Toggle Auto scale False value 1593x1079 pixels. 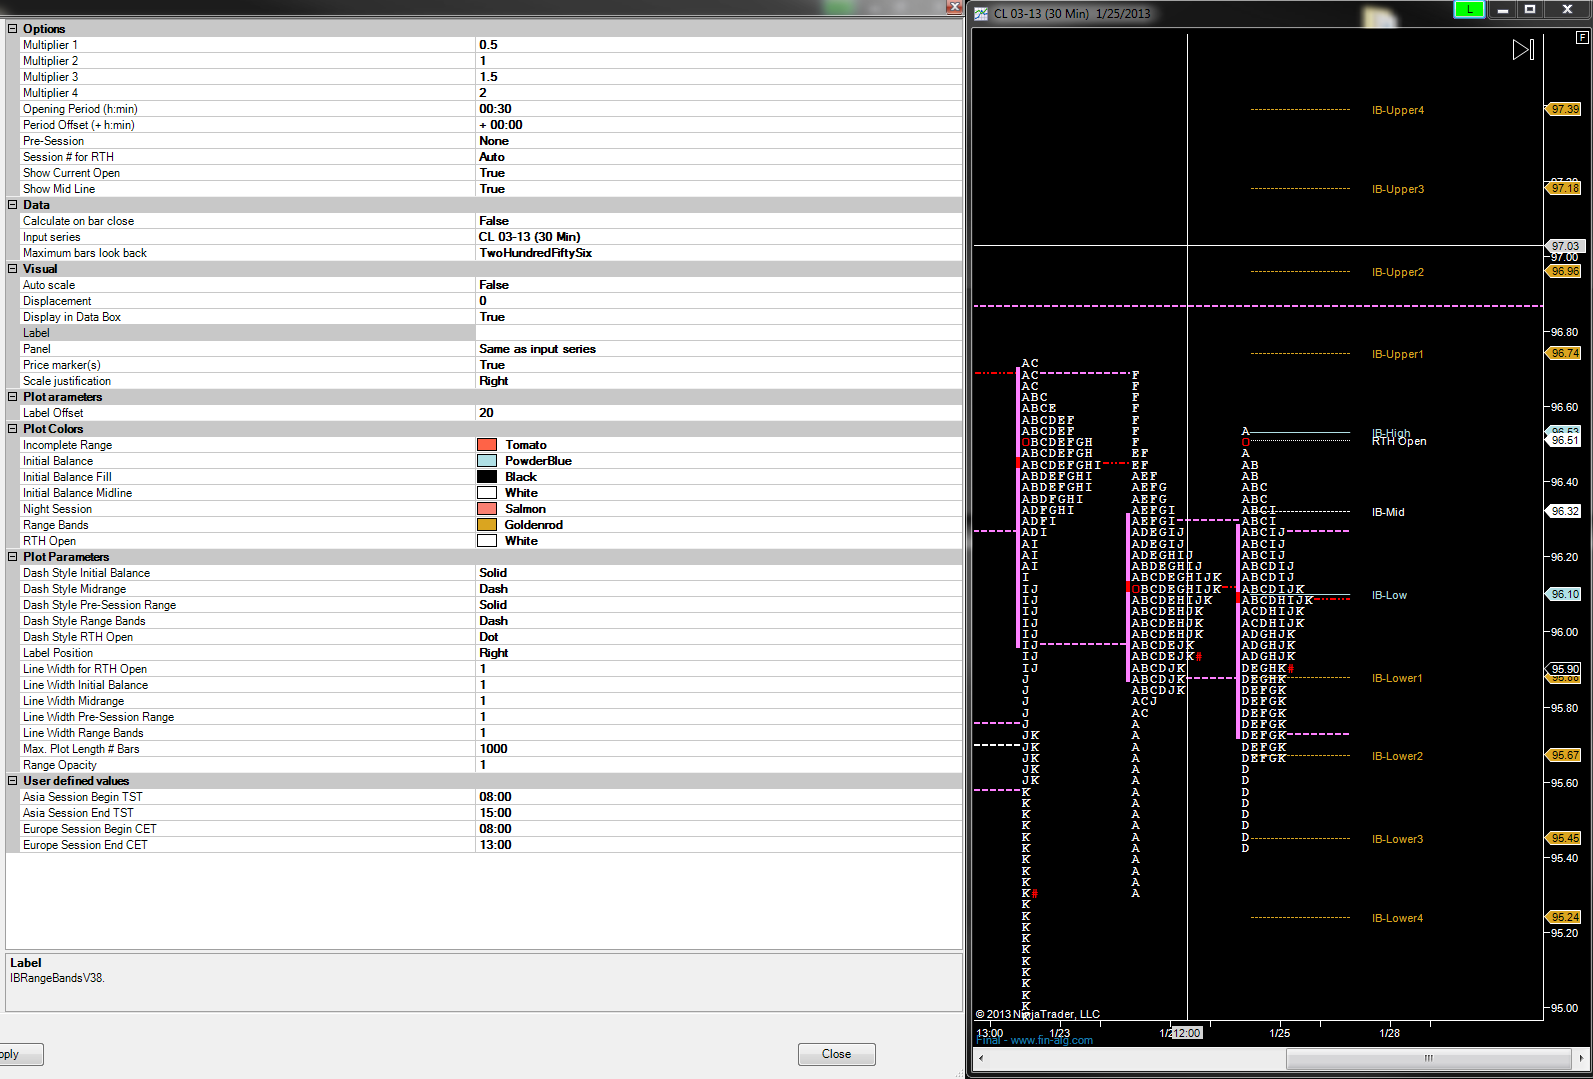coord(718,285)
